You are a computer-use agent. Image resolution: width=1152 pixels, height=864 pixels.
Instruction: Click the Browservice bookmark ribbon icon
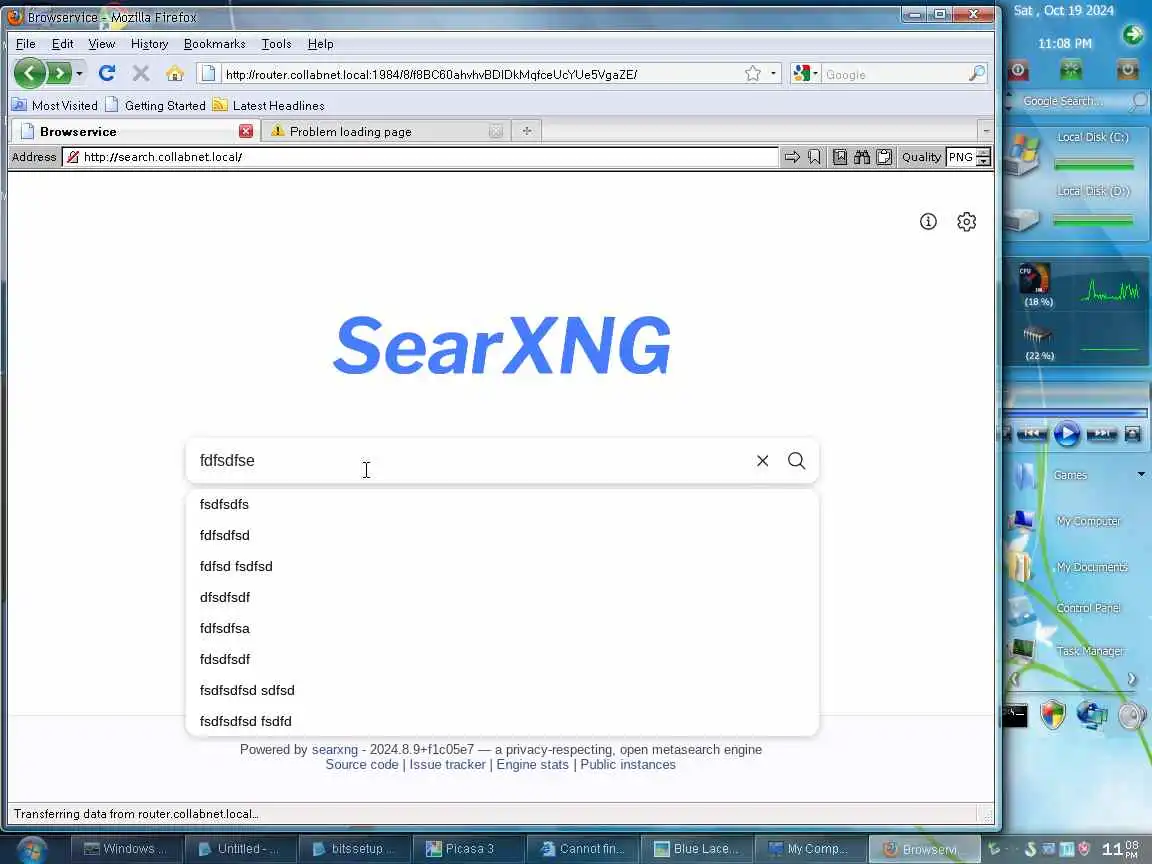pos(814,156)
